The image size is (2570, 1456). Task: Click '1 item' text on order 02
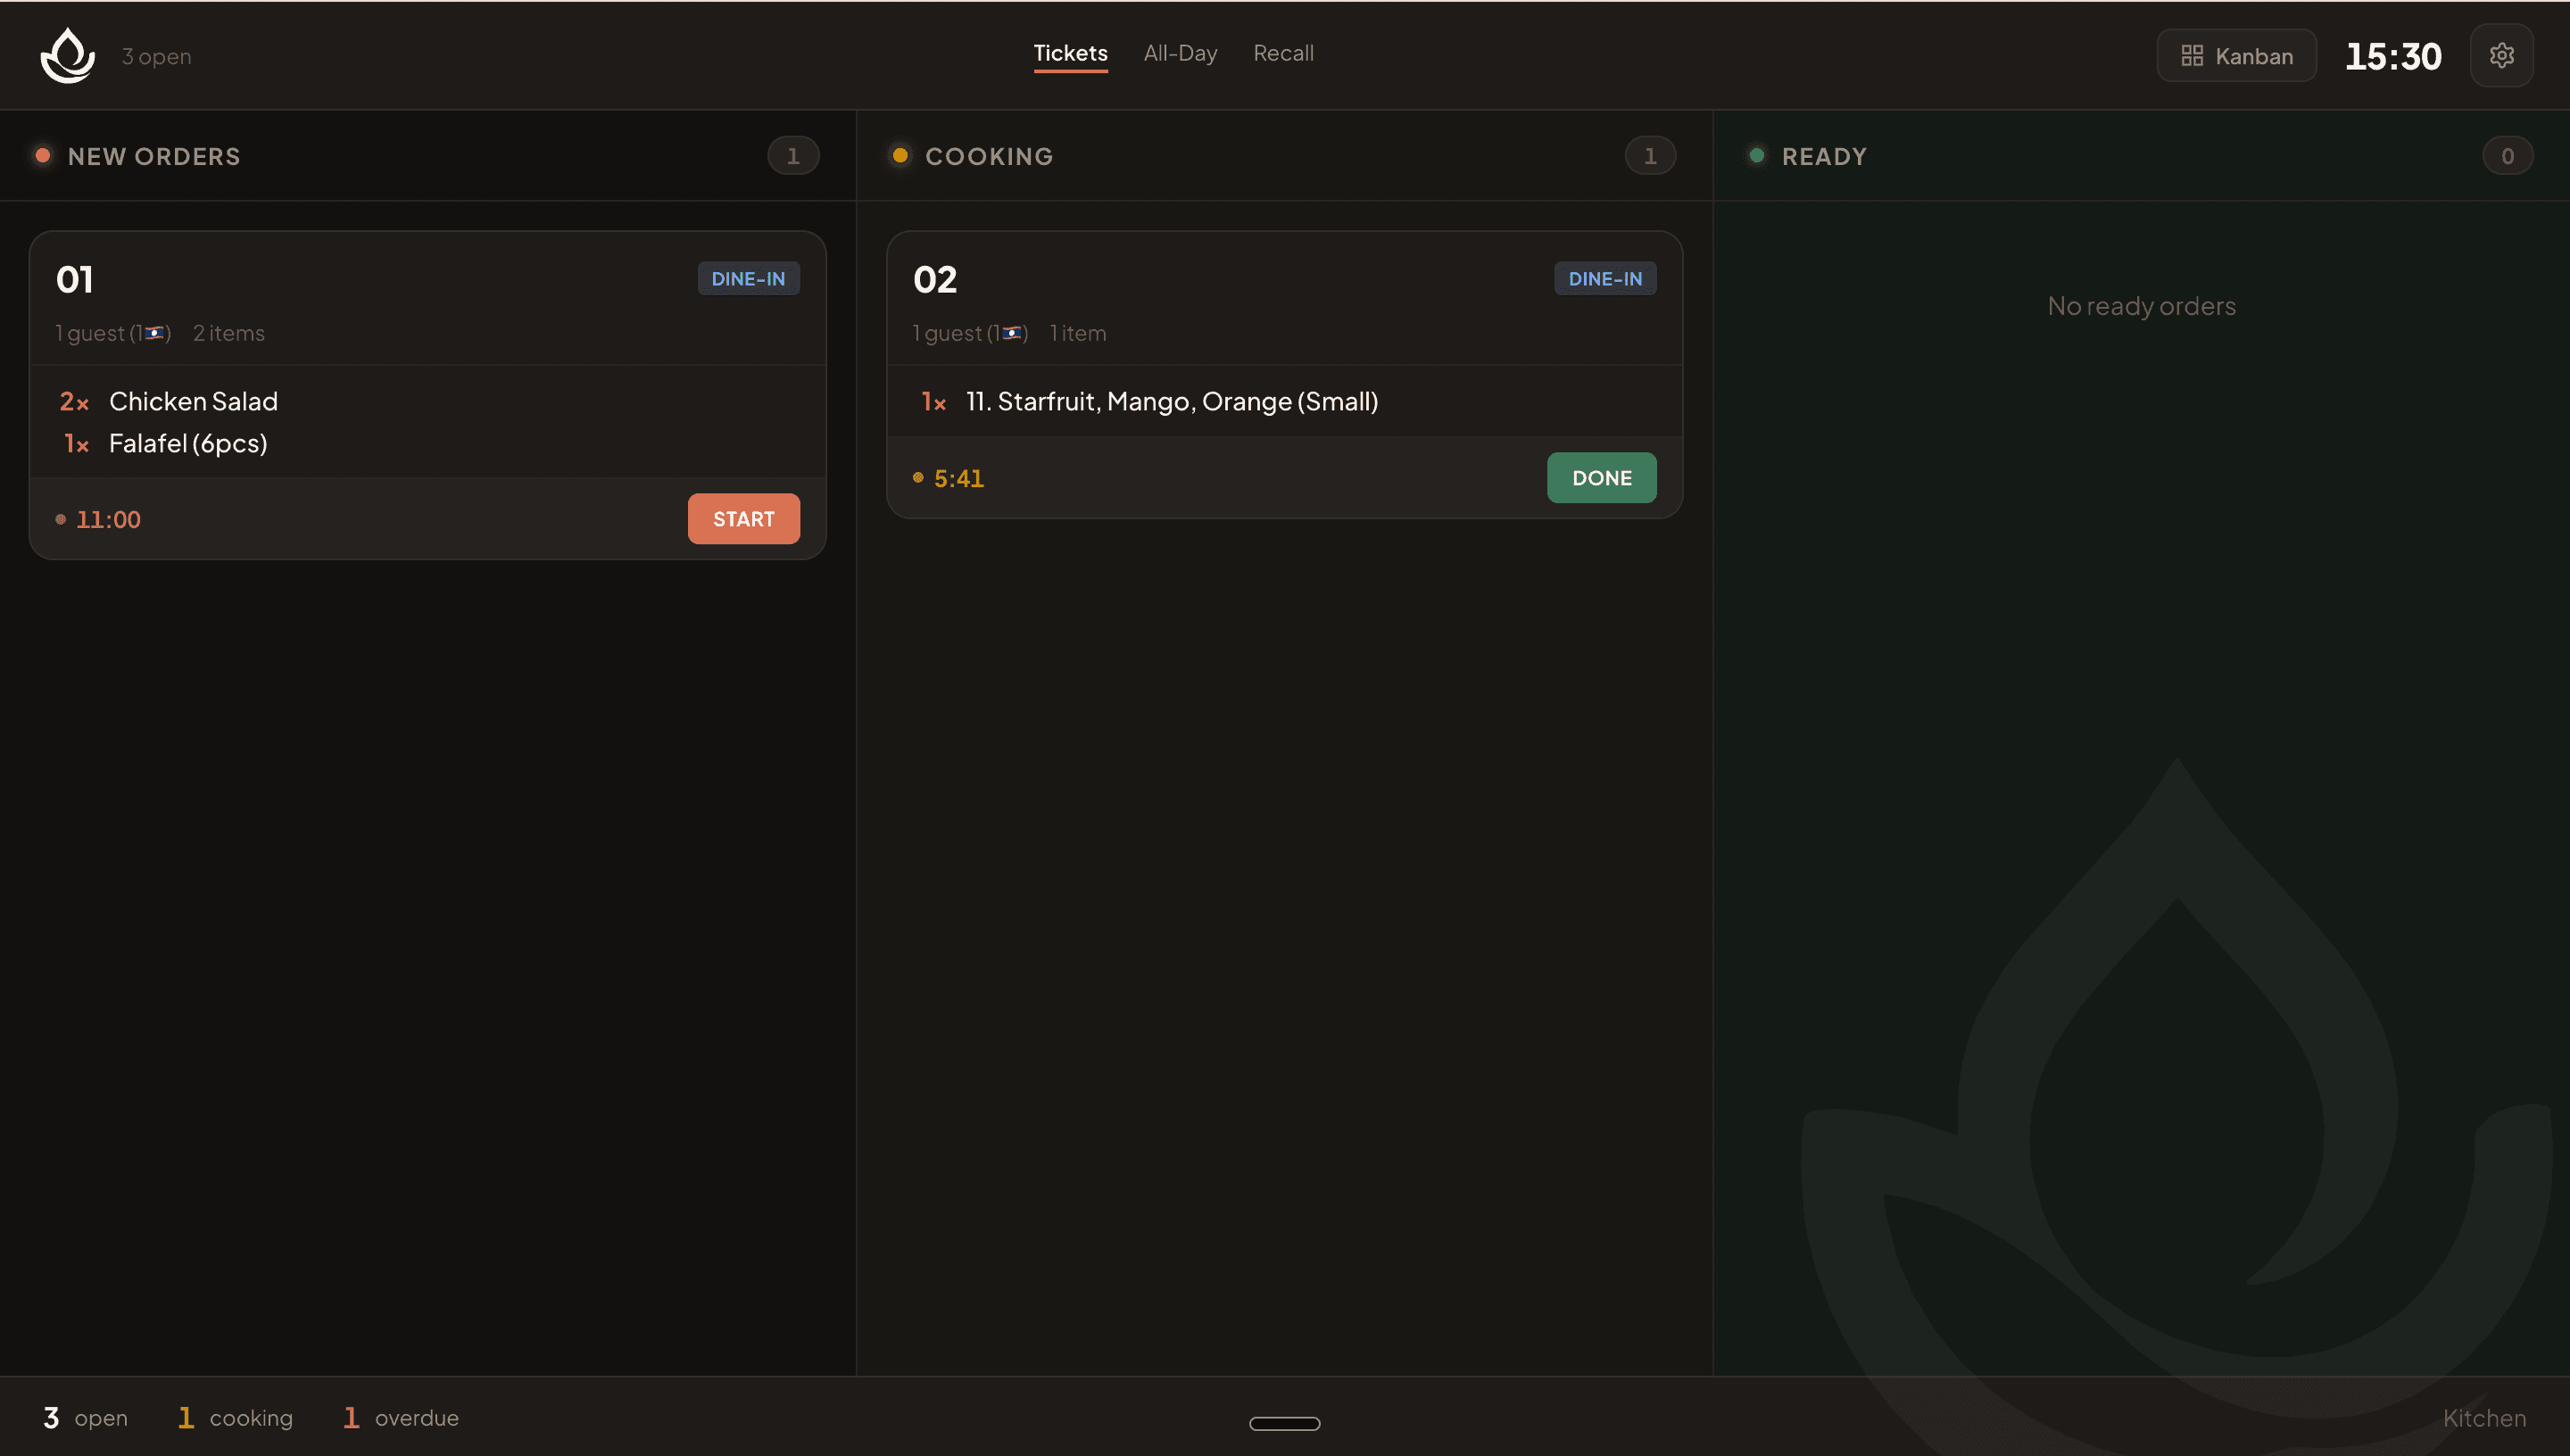[1077, 333]
